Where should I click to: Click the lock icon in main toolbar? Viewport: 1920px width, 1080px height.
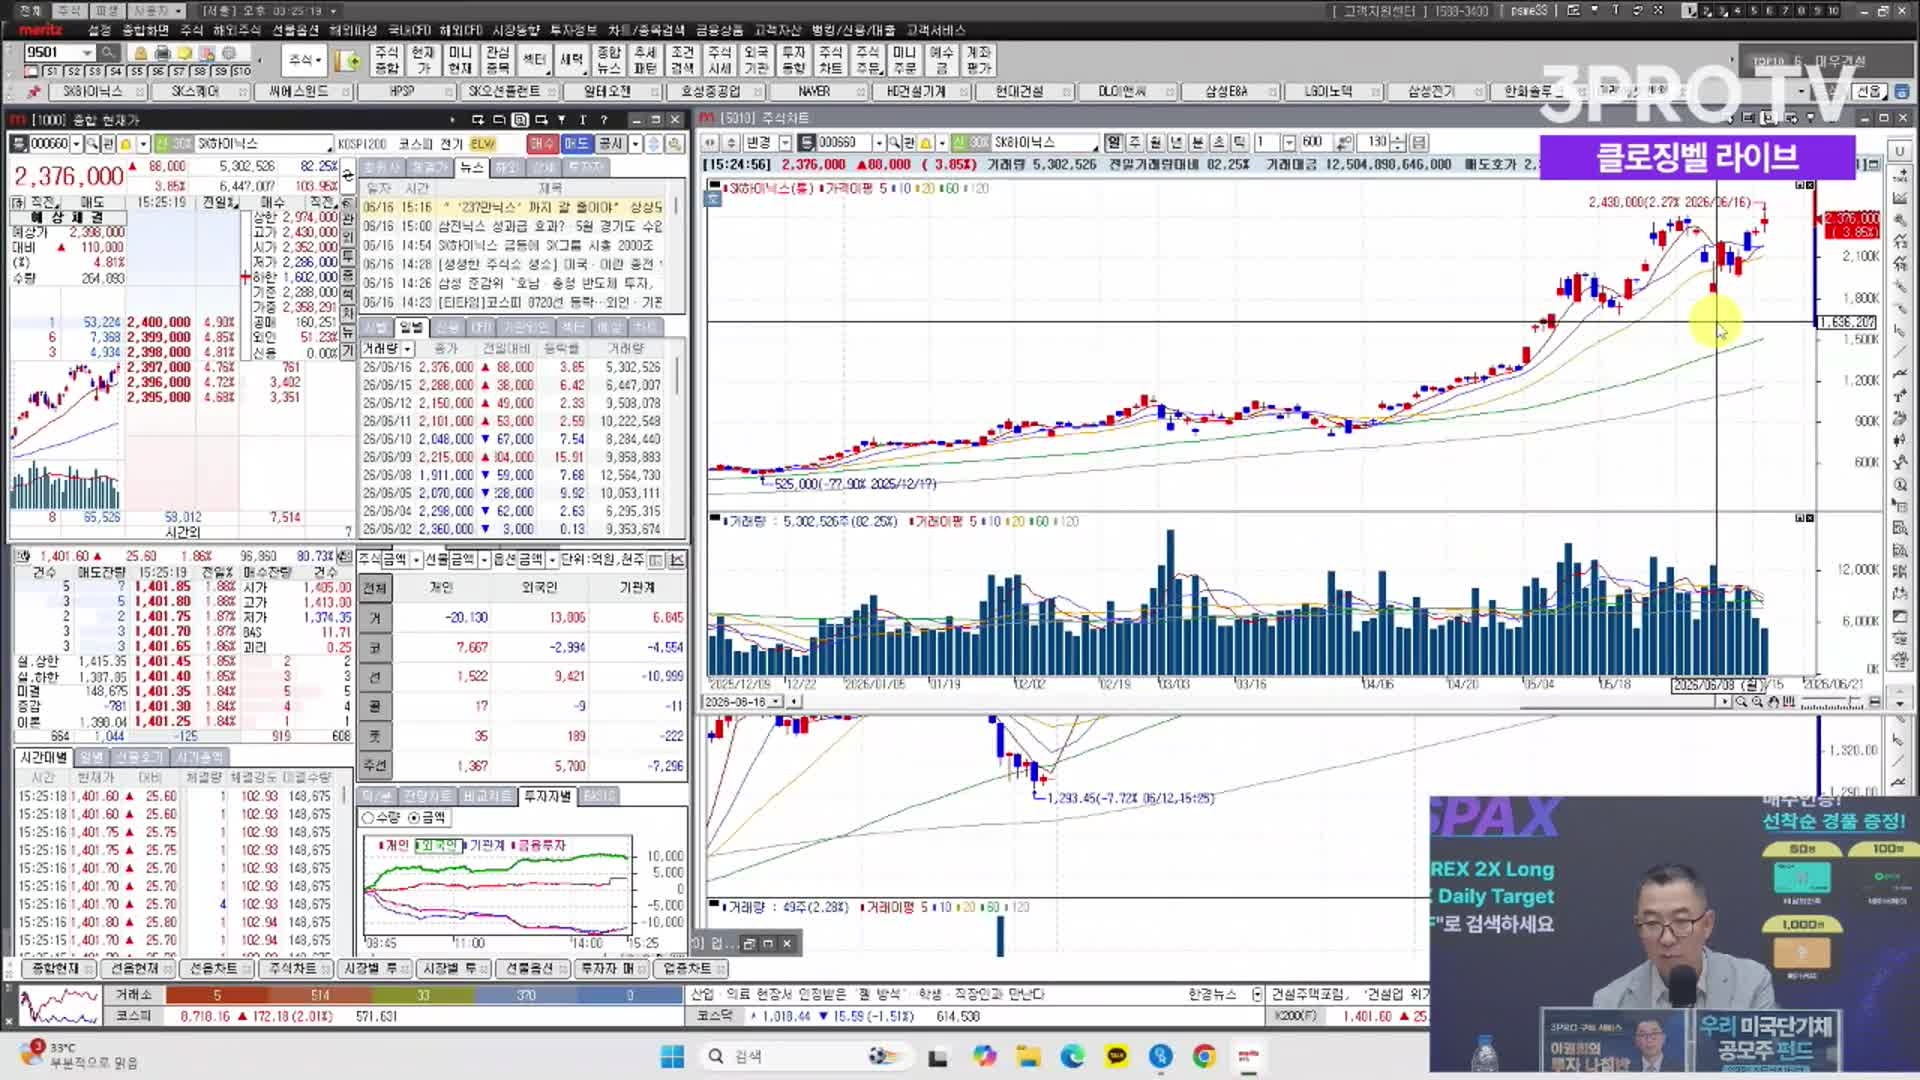tap(141, 52)
